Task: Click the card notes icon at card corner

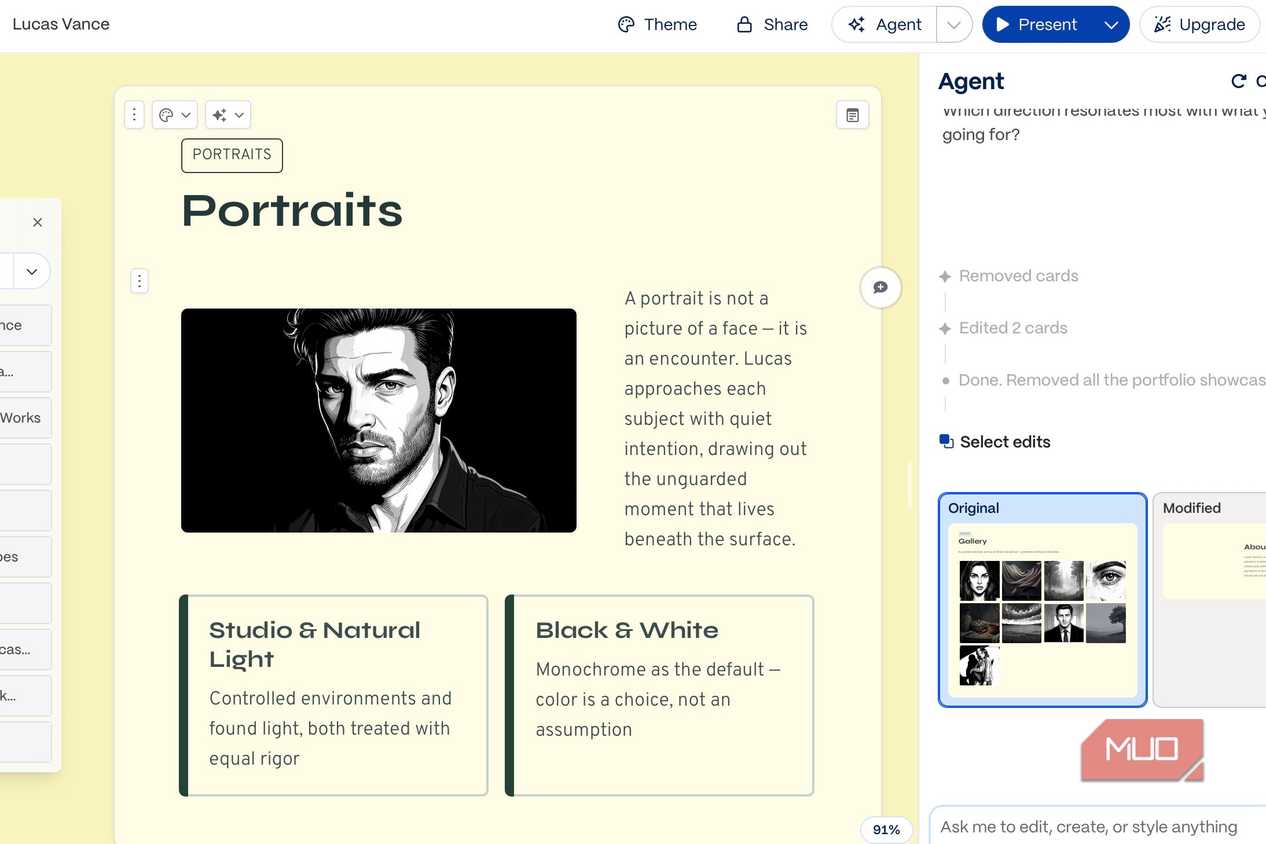Action: pos(852,115)
